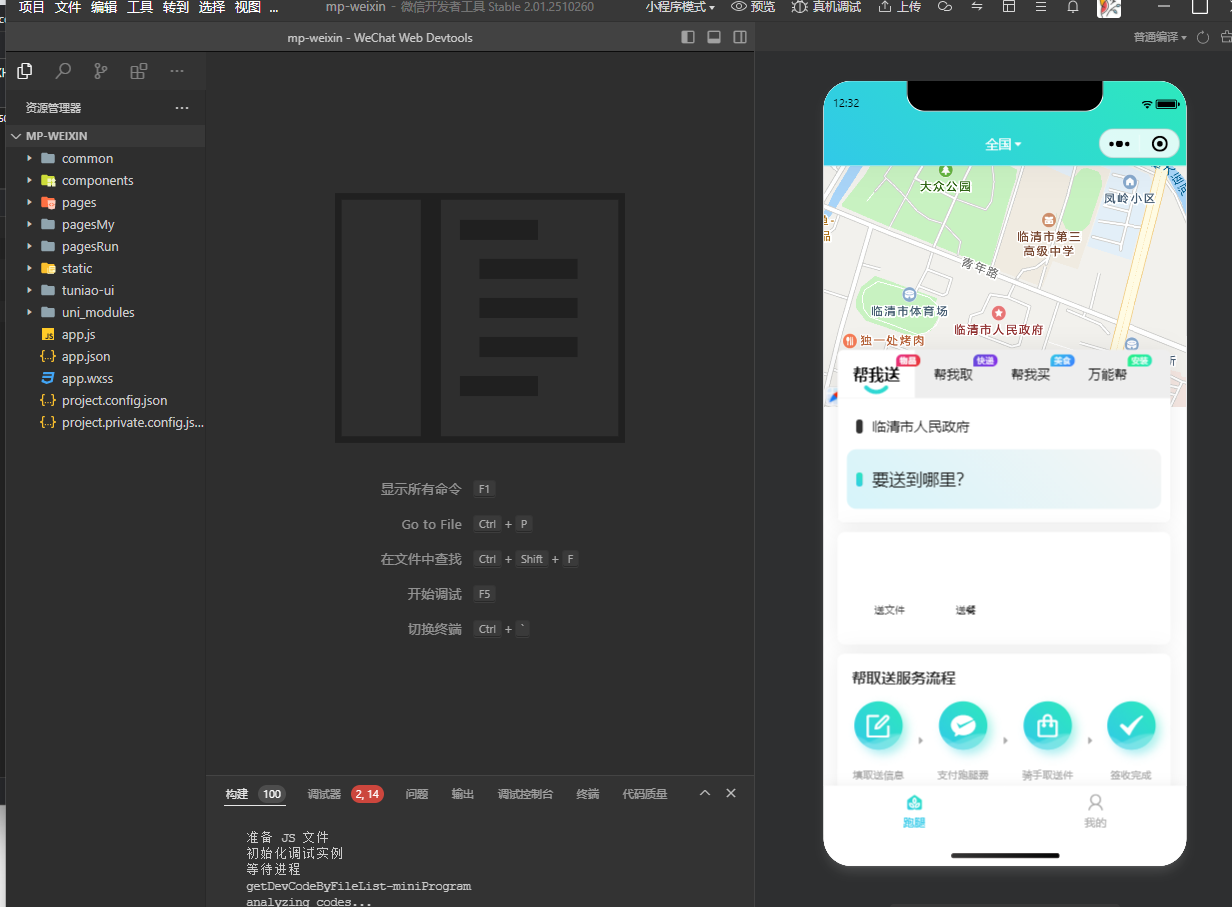
Task: Open the project.private.config.json file
Action: (x=106, y=422)
